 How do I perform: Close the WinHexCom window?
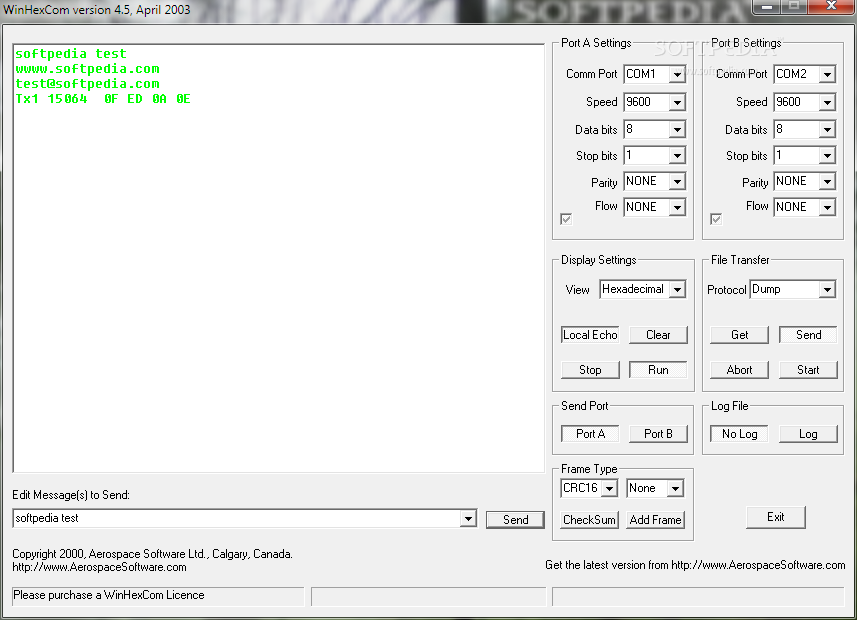pos(831,7)
